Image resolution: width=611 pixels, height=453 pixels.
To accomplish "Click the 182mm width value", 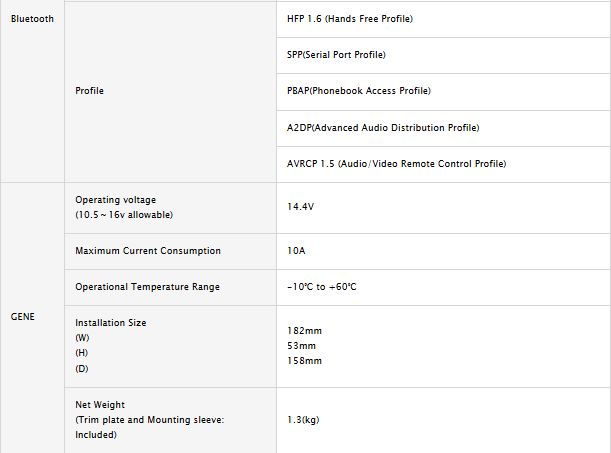I will pos(304,330).
